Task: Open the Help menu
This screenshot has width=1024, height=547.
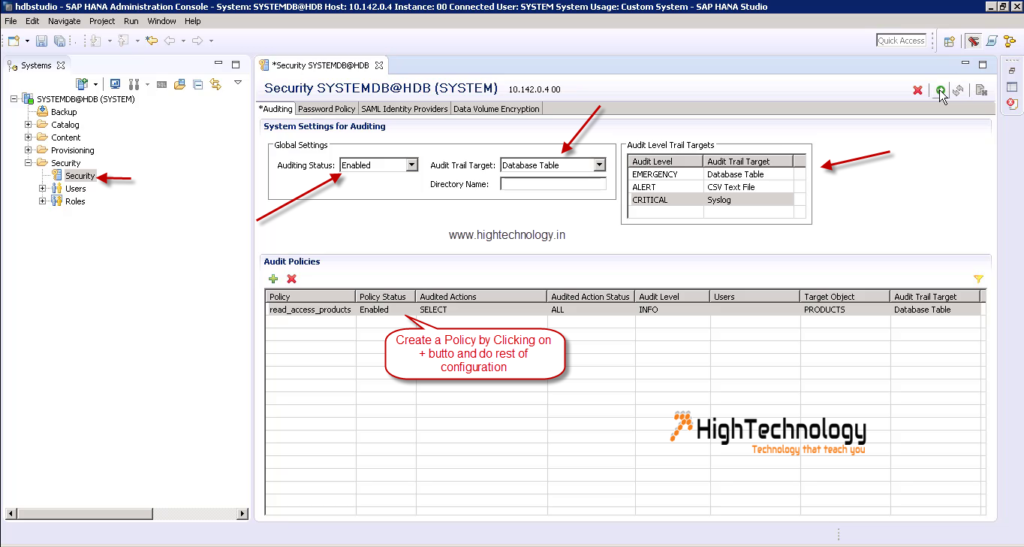Action: [x=192, y=21]
